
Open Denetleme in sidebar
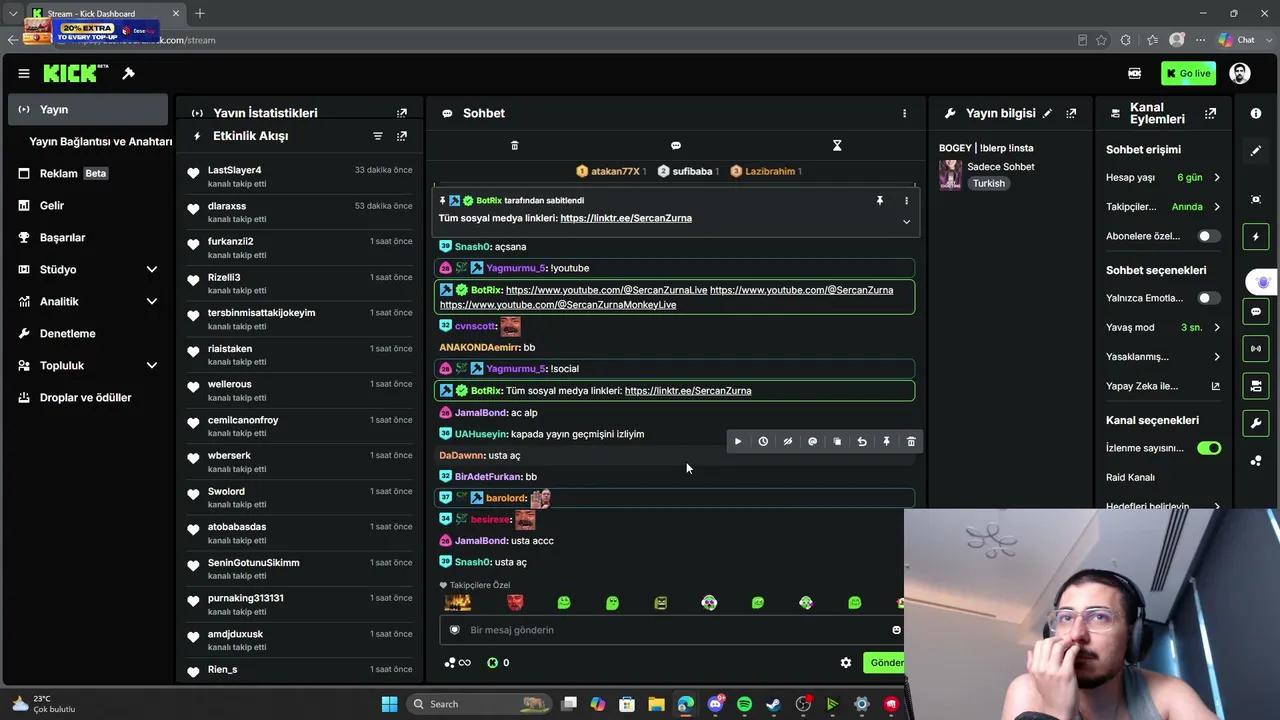coord(88,334)
